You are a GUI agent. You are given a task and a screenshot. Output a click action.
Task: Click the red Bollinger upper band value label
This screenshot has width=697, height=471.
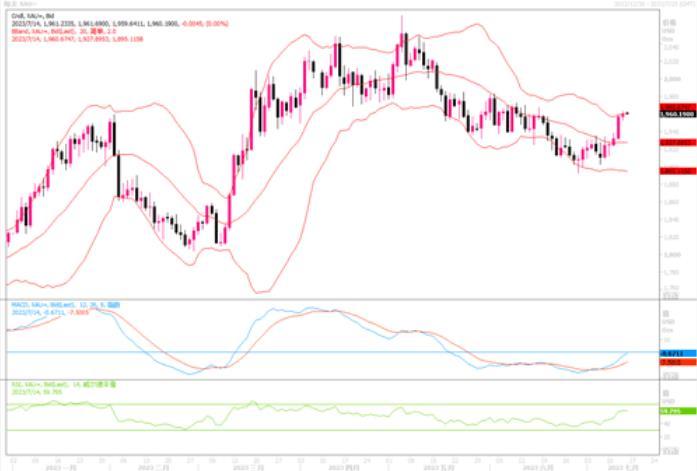pyautogui.click(x=675, y=106)
